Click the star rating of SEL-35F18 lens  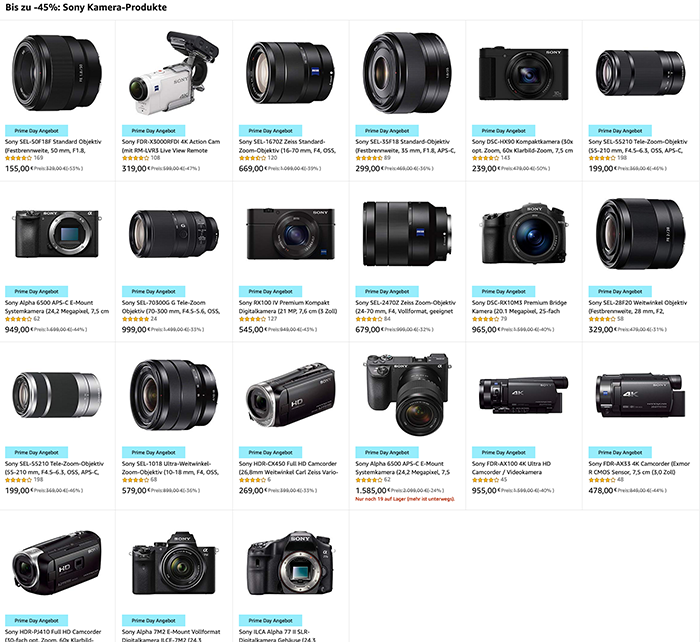click(x=368, y=158)
